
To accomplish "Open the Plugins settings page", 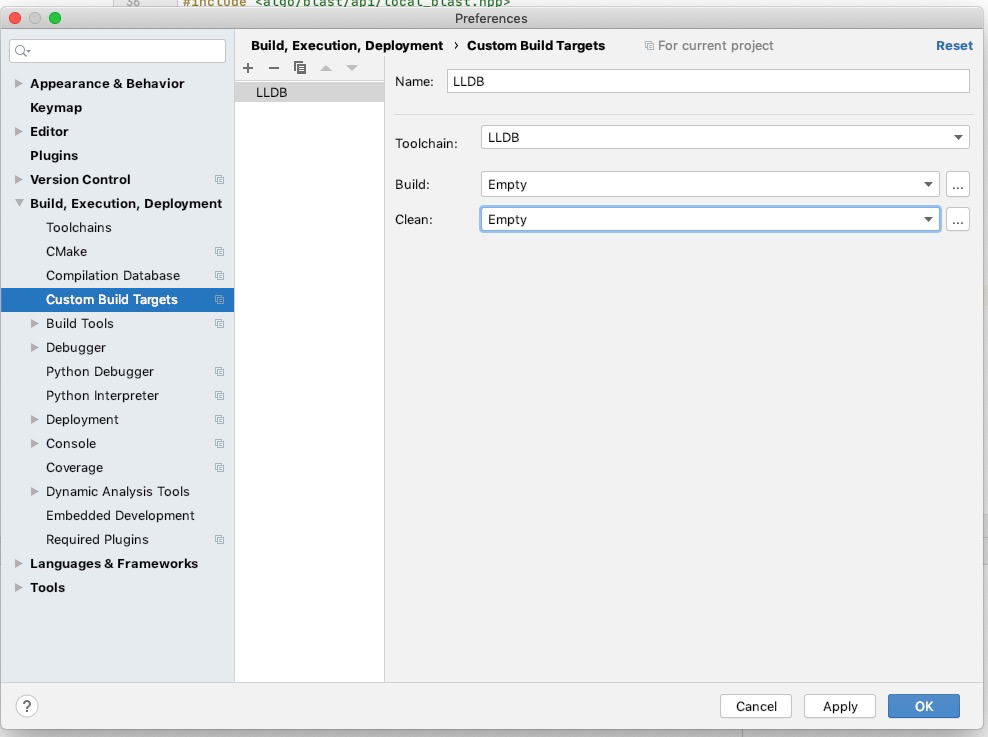I will pos(54,156).
